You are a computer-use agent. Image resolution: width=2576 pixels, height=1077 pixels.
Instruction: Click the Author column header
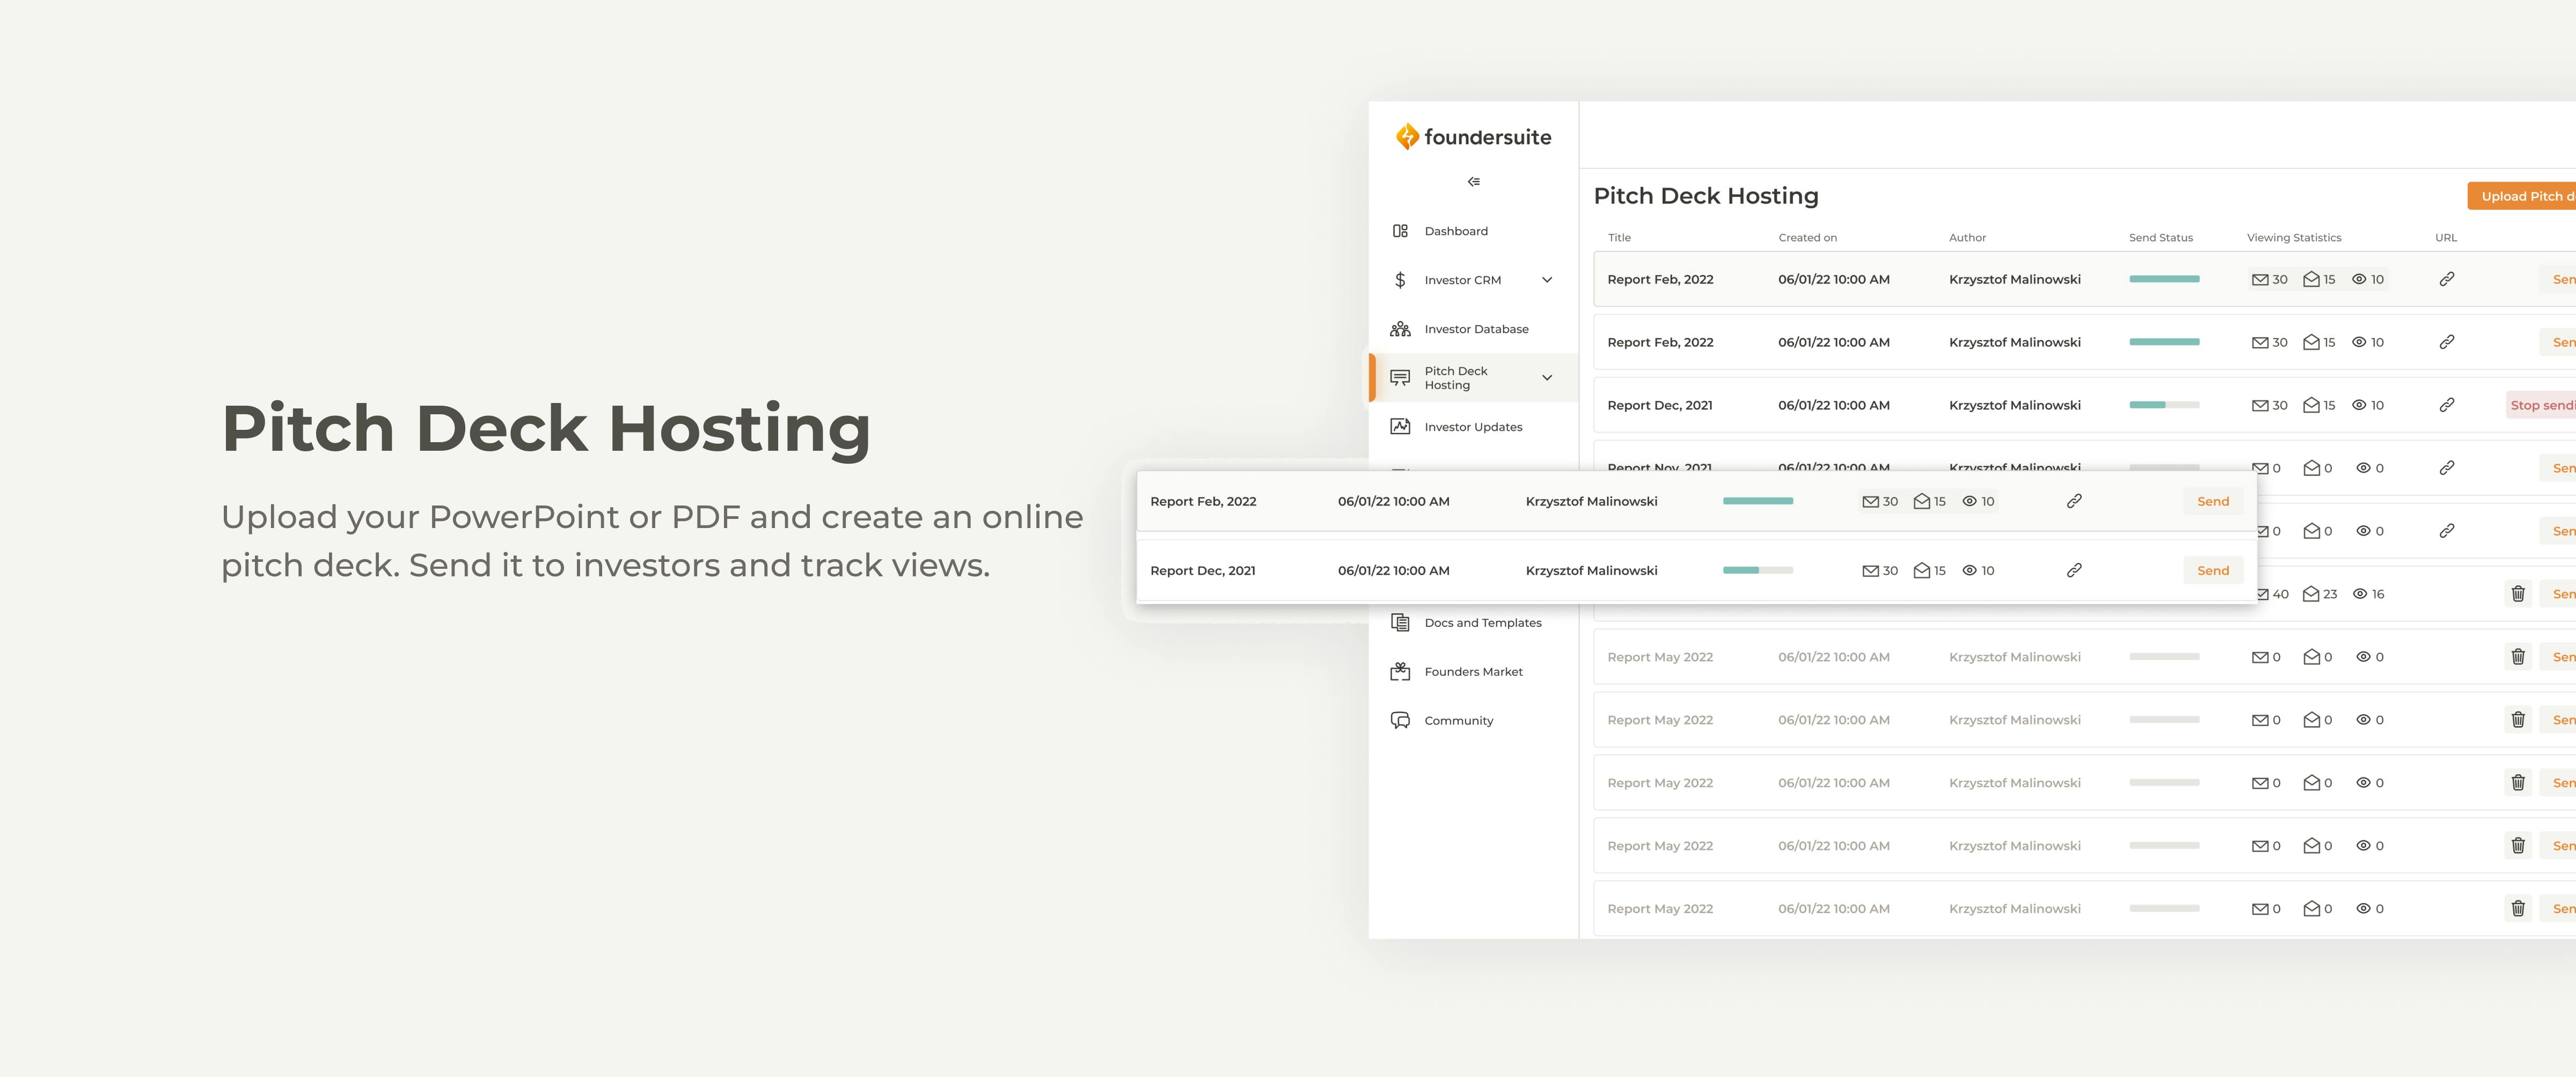[x=1967, y=238]
